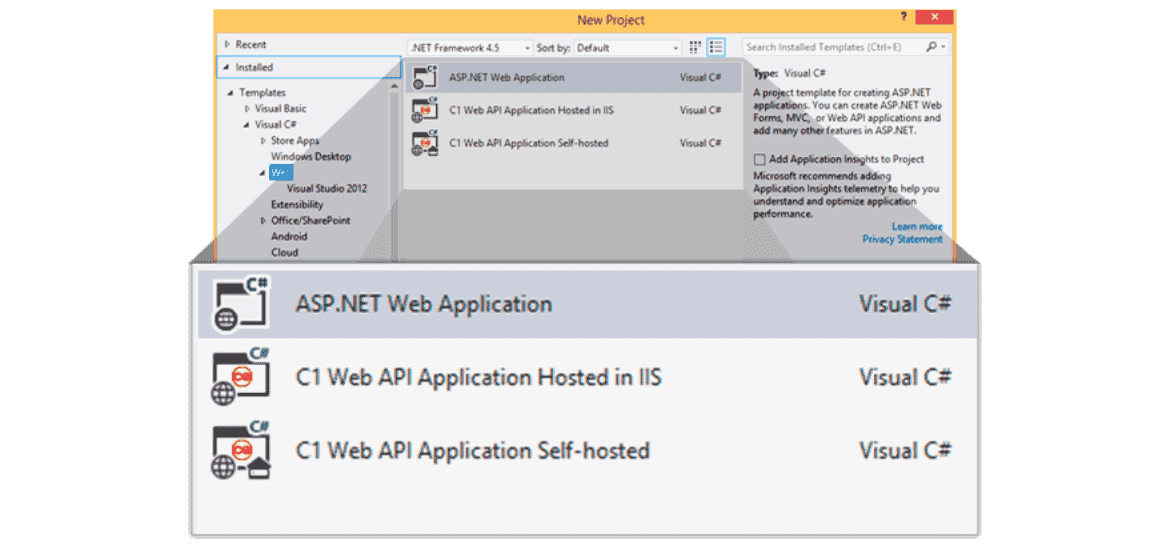This screenshot has width=1170, height=550.
Task: Click enlarged 'ASP.NET Web Application' text
Action: [x=424, y=304]
